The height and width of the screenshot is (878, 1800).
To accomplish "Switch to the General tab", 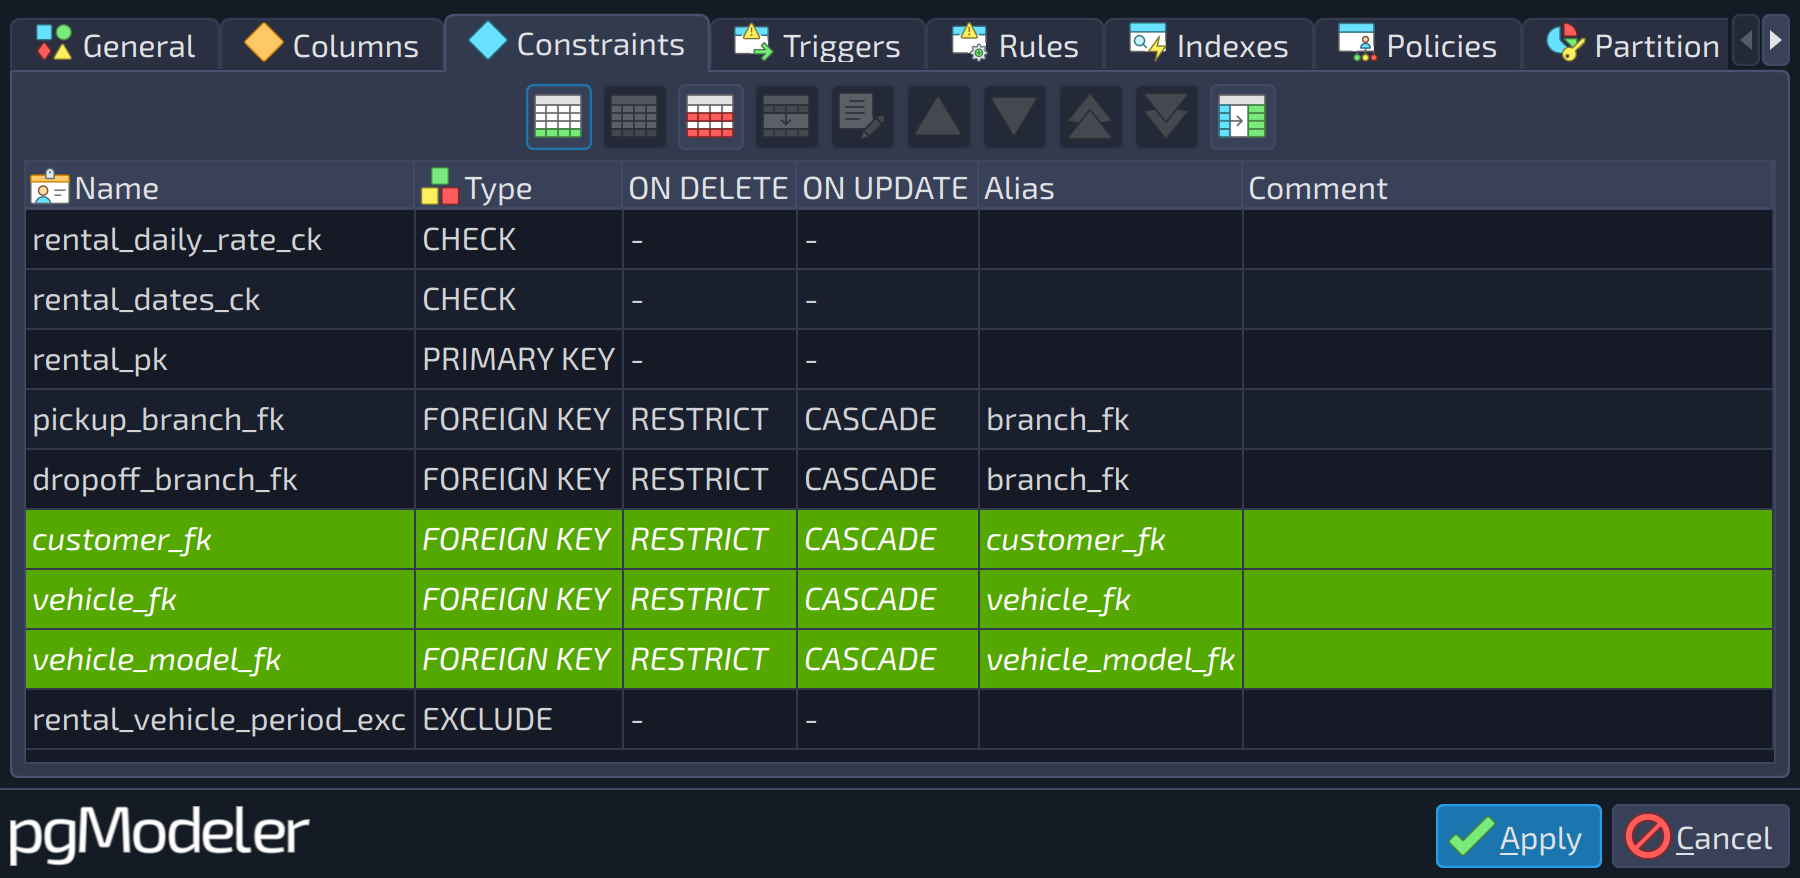I will (115, 45).
